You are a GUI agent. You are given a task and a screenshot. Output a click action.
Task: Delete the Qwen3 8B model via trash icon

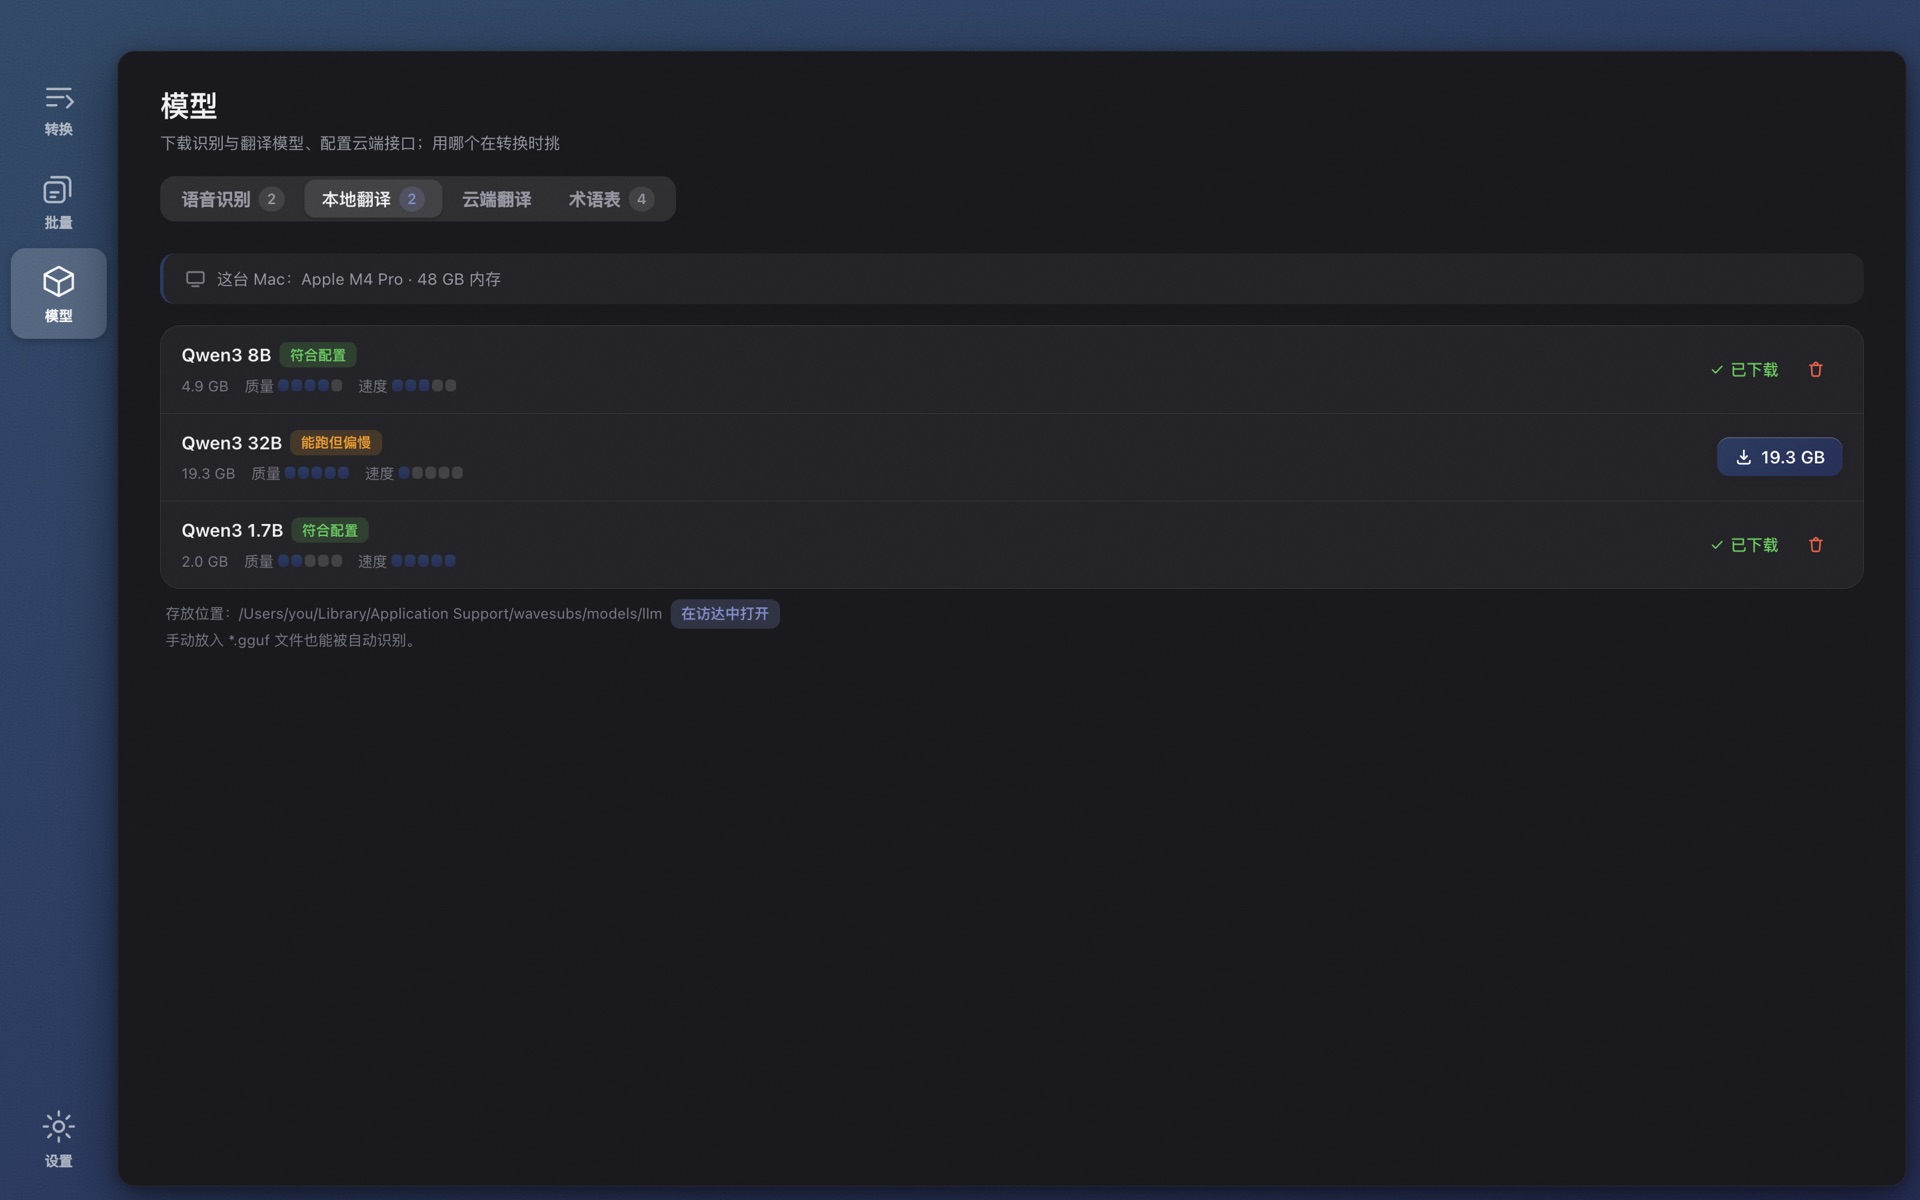click(1815, 370)
